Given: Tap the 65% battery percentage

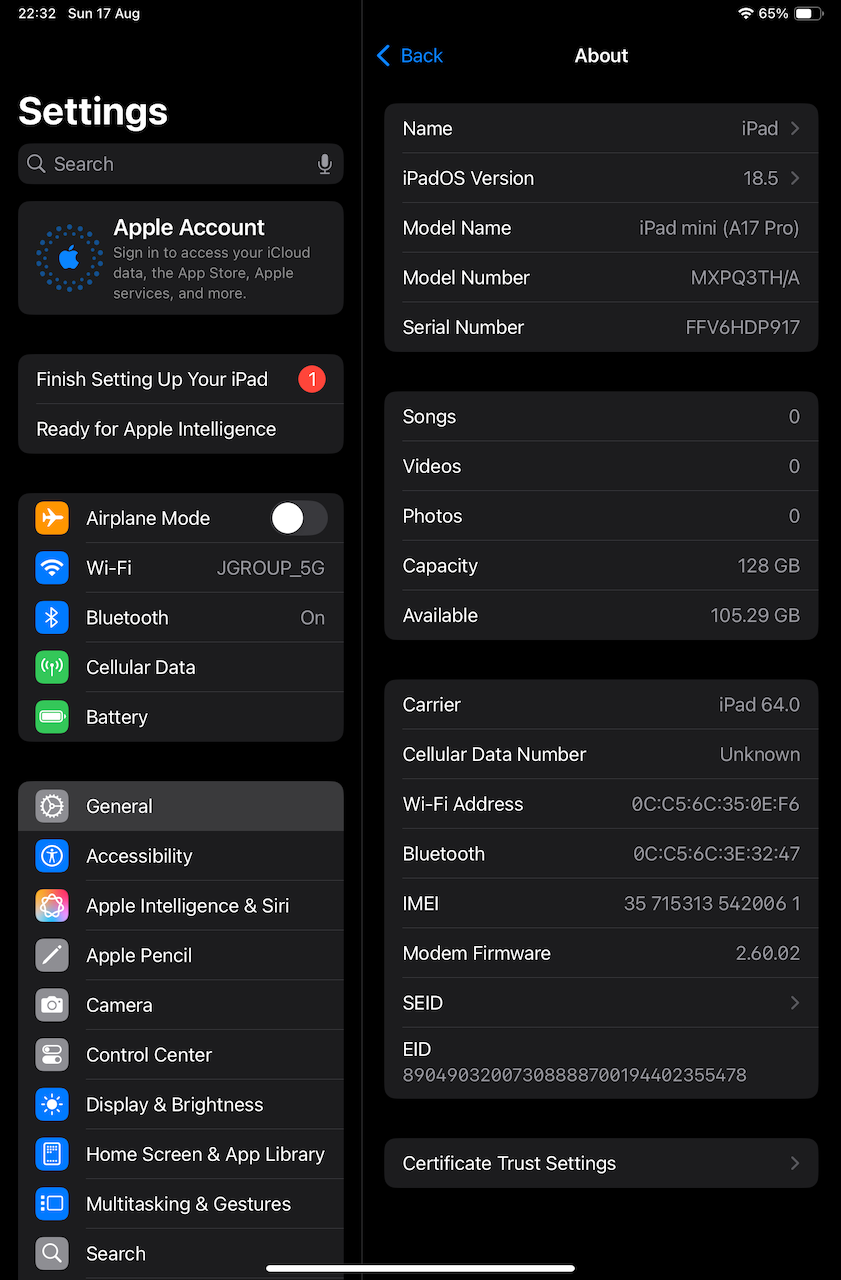Looking at the screenshot, I should point(773,14).
